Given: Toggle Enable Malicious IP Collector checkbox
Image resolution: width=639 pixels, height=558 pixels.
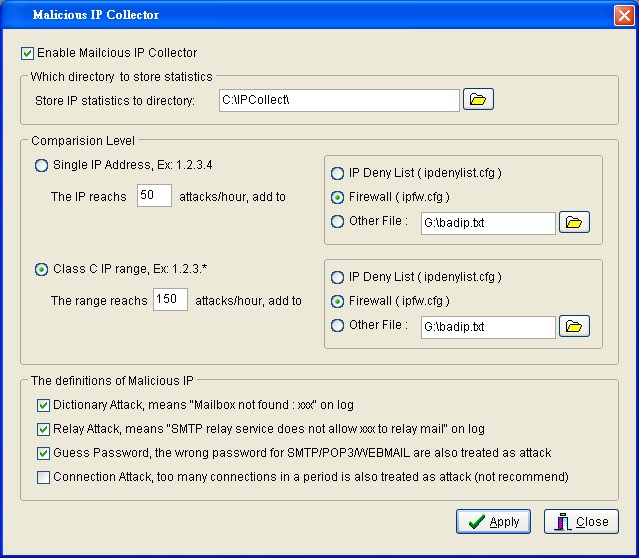Looking at the screenshot, I should (28, 53).
